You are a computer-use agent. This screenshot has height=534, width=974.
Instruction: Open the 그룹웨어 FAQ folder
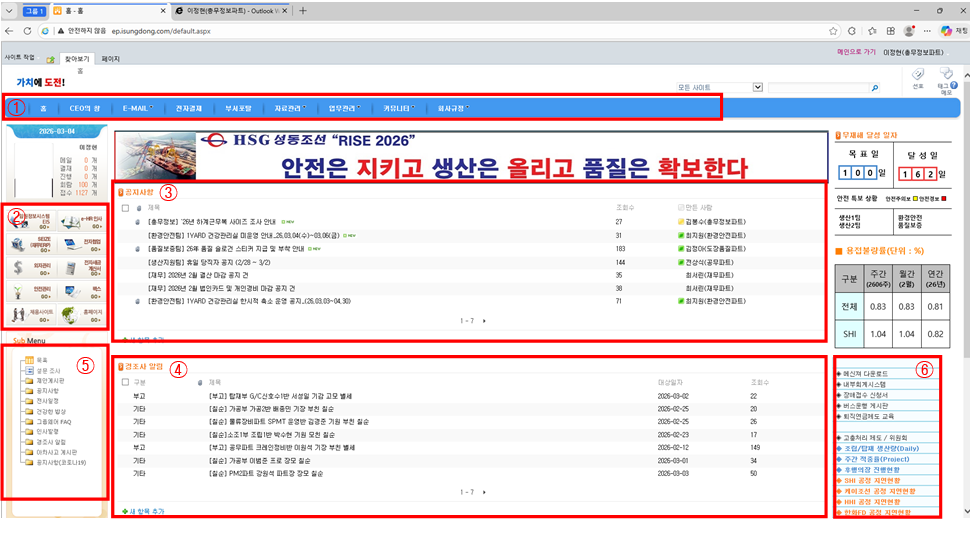pyautogui.click(x=54, y=422)
